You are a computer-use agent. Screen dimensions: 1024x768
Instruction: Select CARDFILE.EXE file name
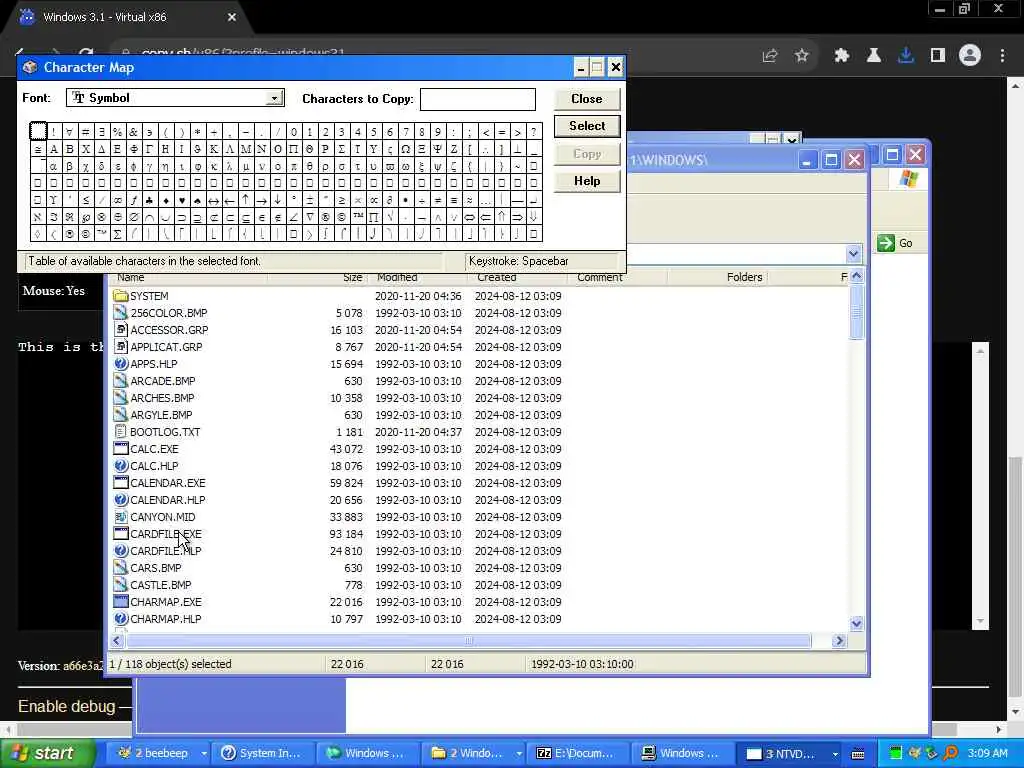tap(166, 534)
